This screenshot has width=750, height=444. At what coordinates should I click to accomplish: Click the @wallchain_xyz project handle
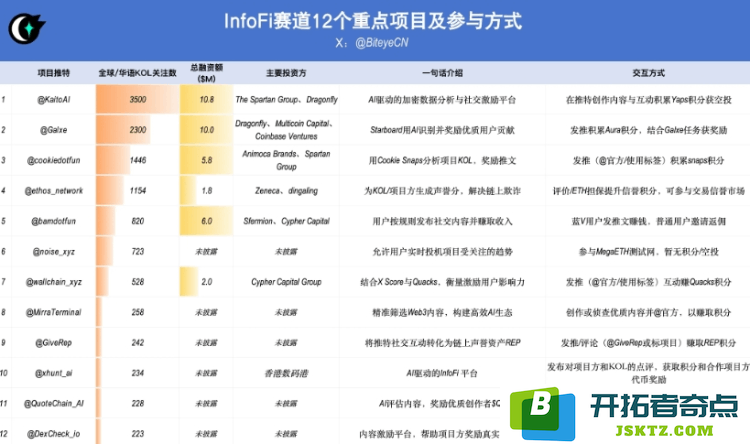[x=54, y=282]
